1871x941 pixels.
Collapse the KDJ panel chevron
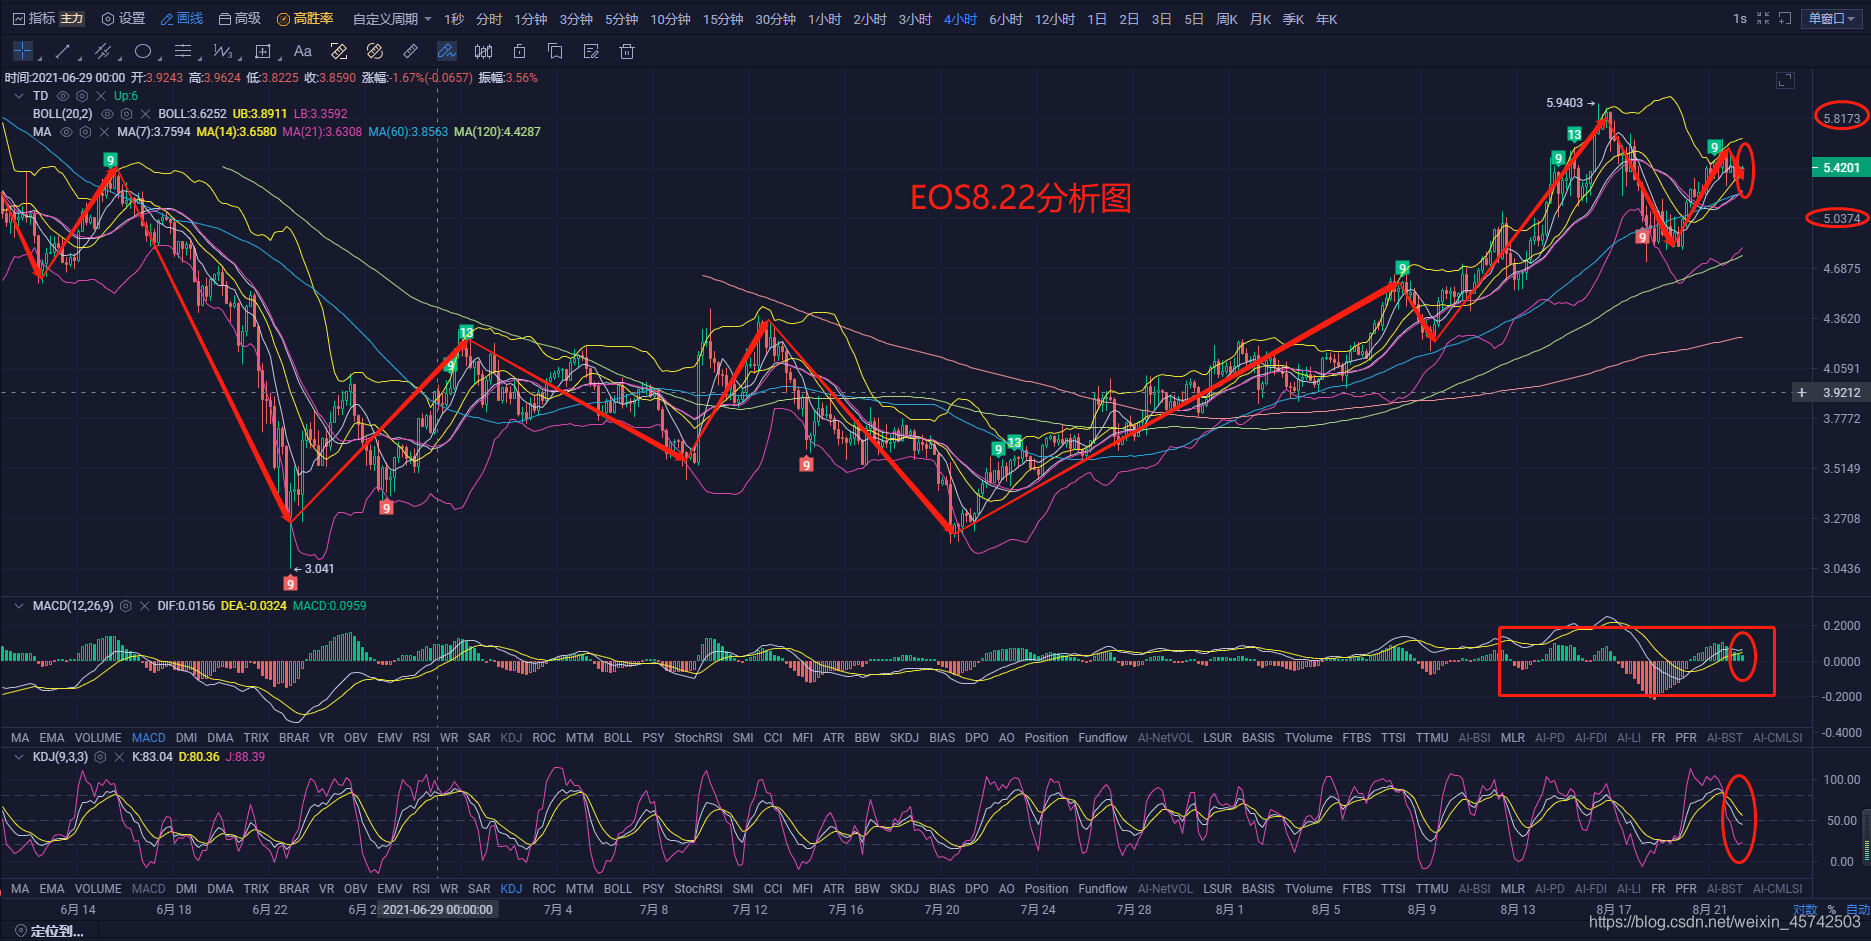tap(19, 757)
